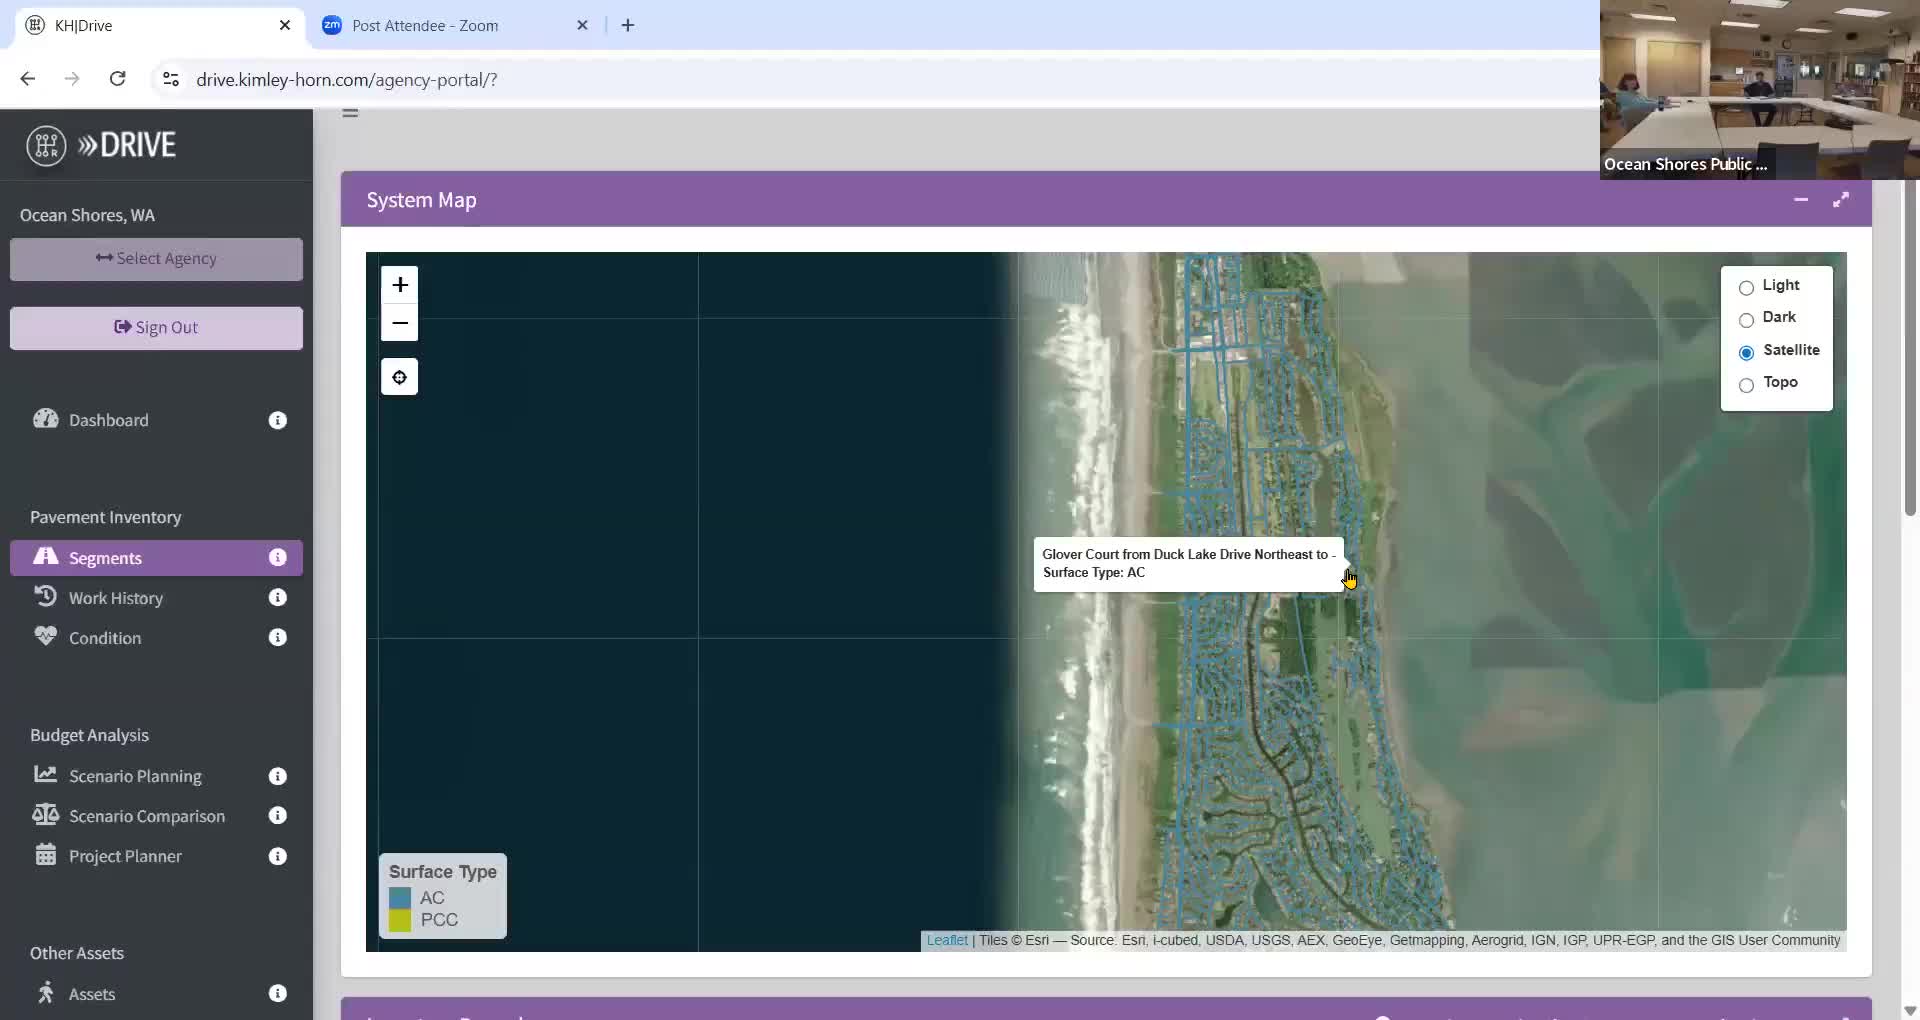Click the Sign Out button

click(156, 328)
